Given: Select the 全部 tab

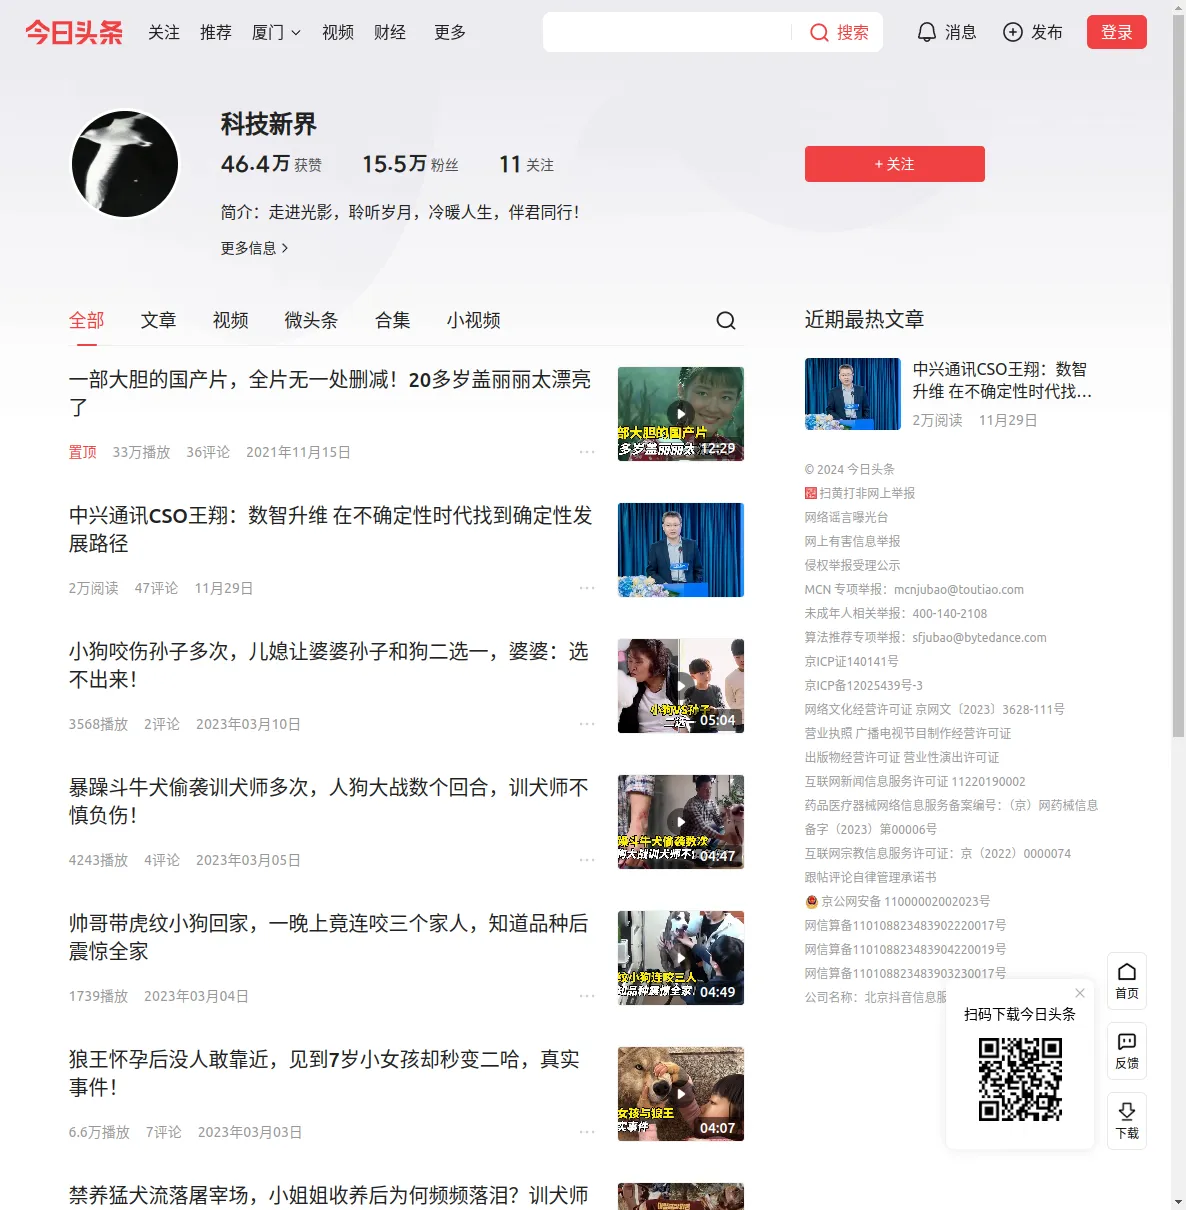Looking at the screenshot, I should pyautogui.click(x=87, y=320).
